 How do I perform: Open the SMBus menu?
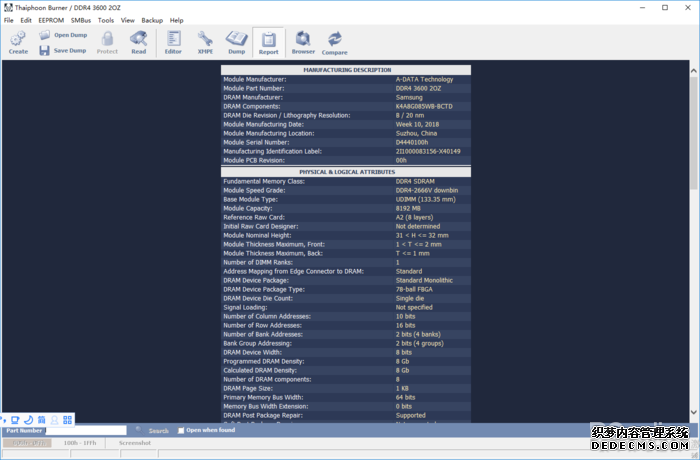[x=81, y=20]
